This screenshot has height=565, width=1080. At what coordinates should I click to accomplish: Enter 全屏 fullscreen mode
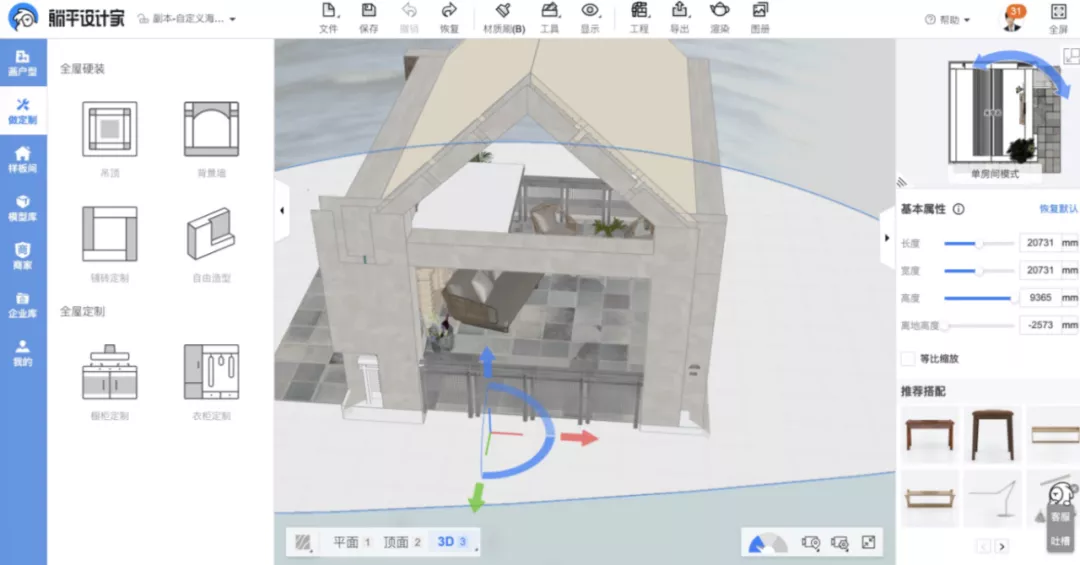[1058, 19]
